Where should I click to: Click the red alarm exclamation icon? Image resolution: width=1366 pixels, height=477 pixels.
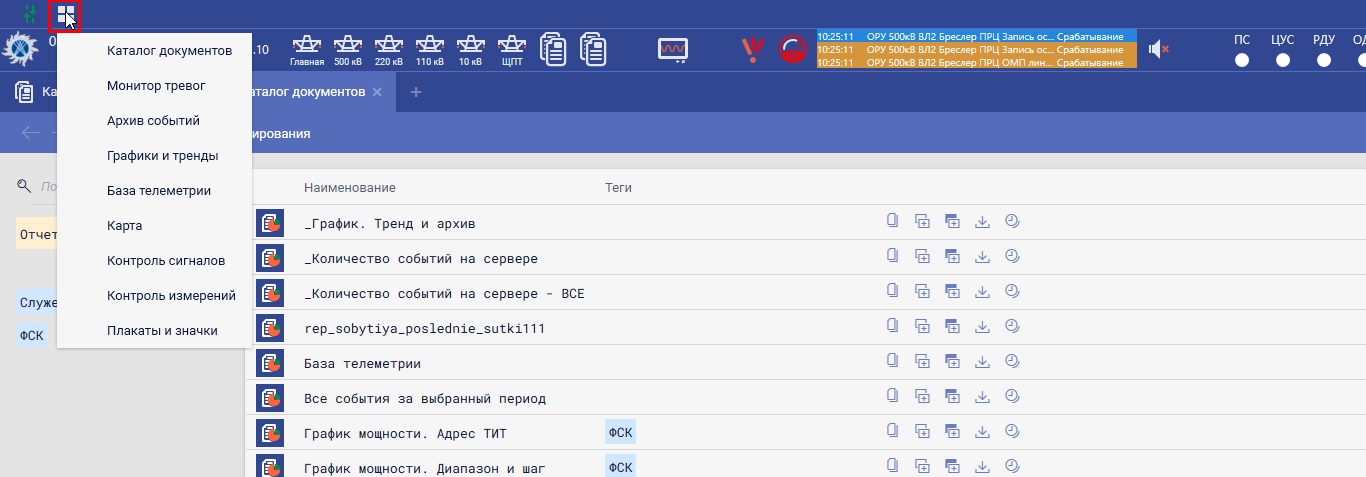coord(751,49)
